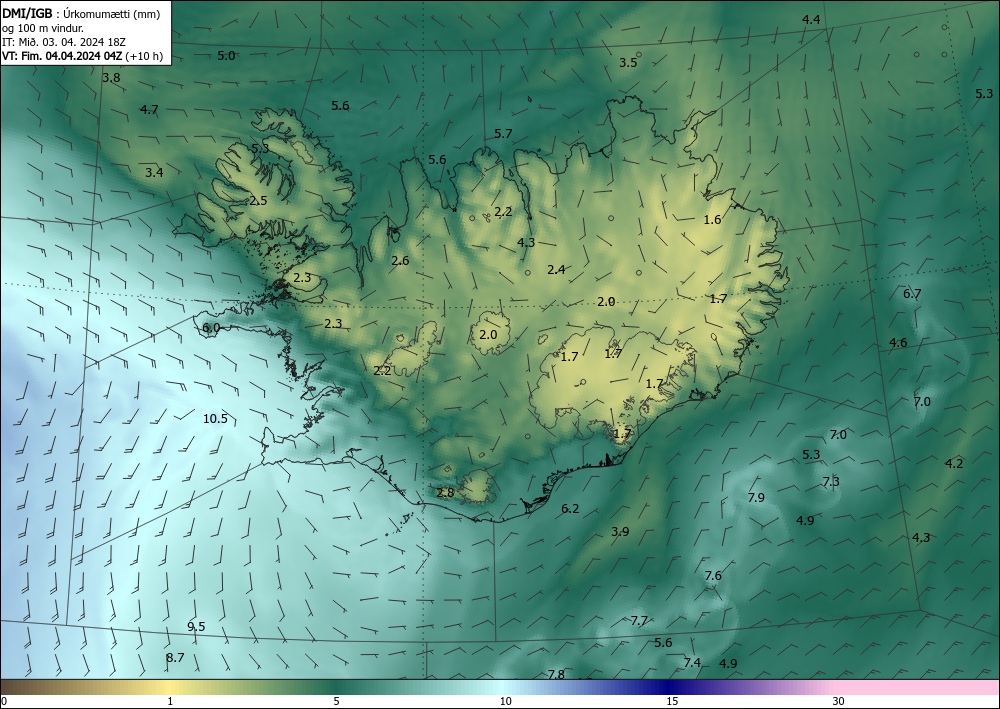Viewport: 1000px width, 709px height.
Task: Click the 5.0 map value
Action: (226, 55)
